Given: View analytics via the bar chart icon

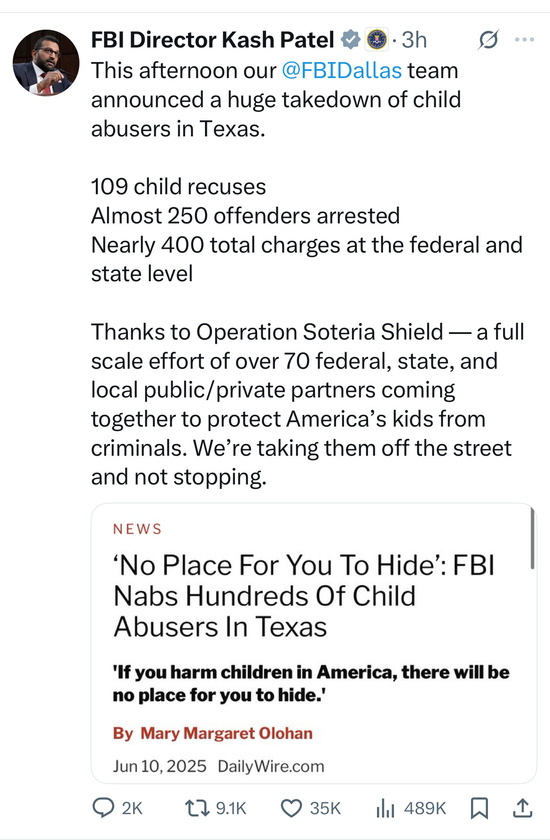Looking at the screenshot, I should click(x=385, y=808).
